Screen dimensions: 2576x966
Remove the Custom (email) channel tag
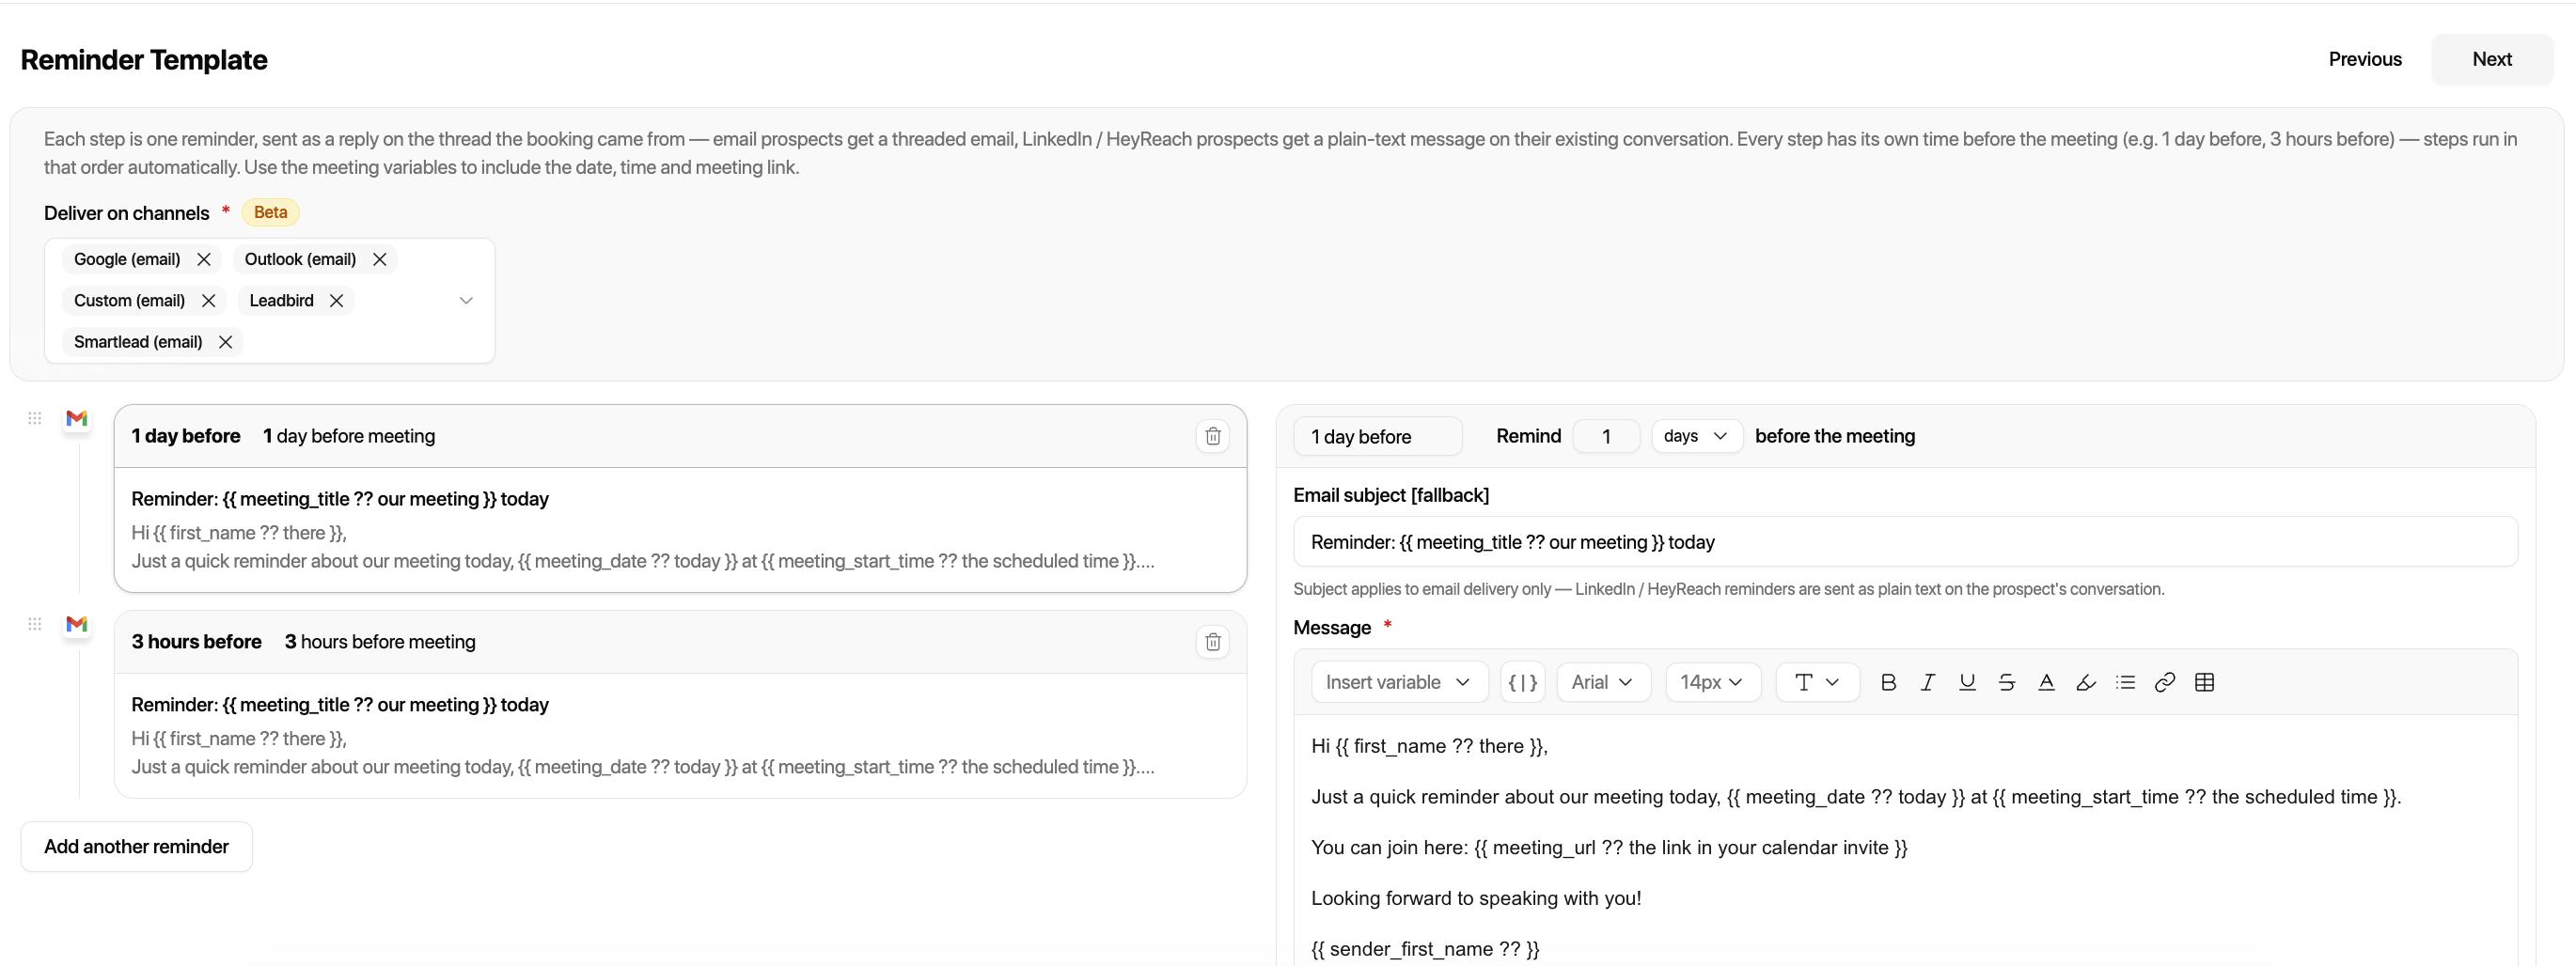(209, 300)
